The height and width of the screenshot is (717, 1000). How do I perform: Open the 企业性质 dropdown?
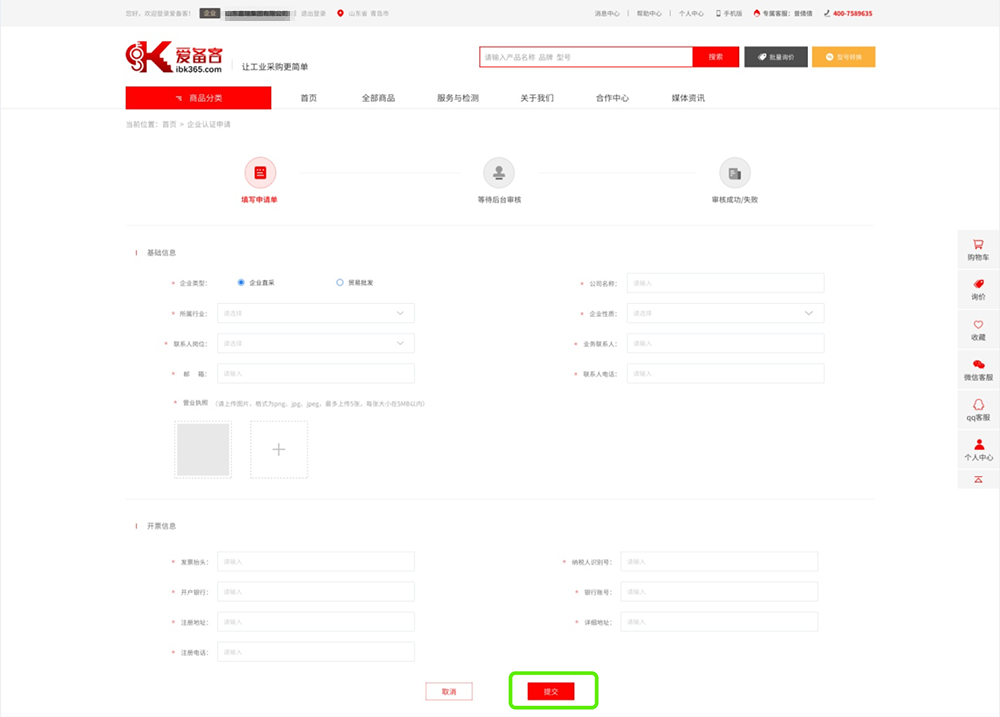pos(725,313)
